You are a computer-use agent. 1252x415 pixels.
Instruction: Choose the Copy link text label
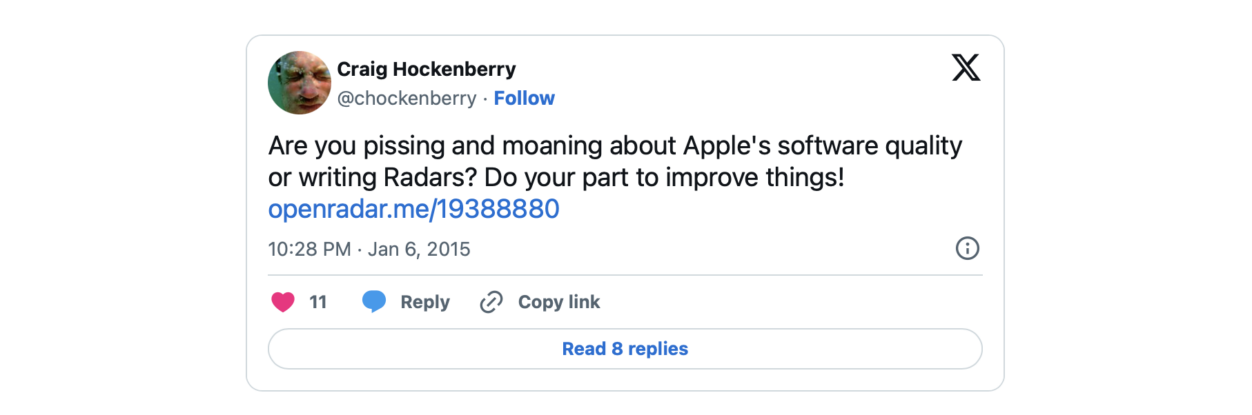pyautogui.click(x=559, y=302)
